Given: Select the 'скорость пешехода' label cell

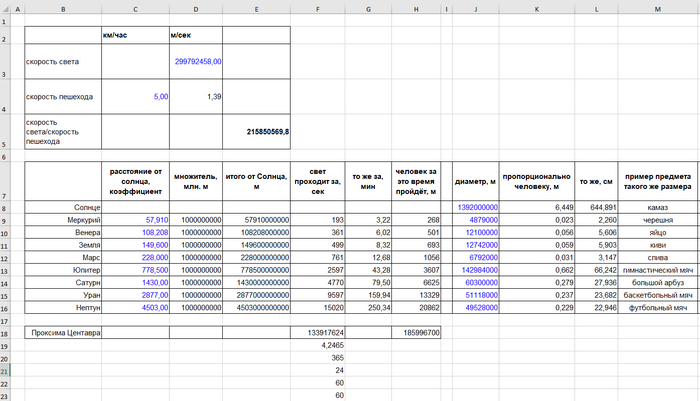Looking at the screenshot, I should [62, 96].
